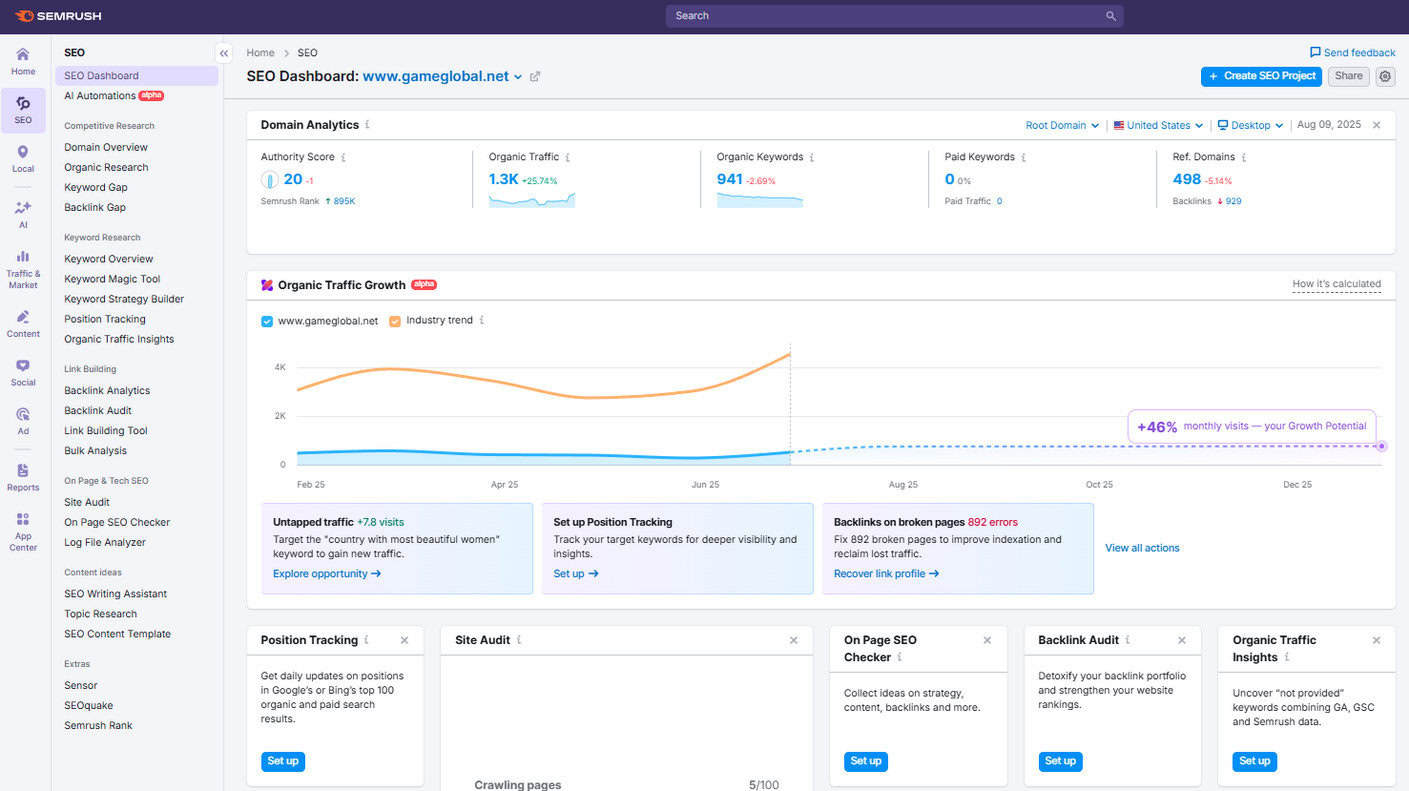Click the Industry trend info icon

(x=482, y=321)
